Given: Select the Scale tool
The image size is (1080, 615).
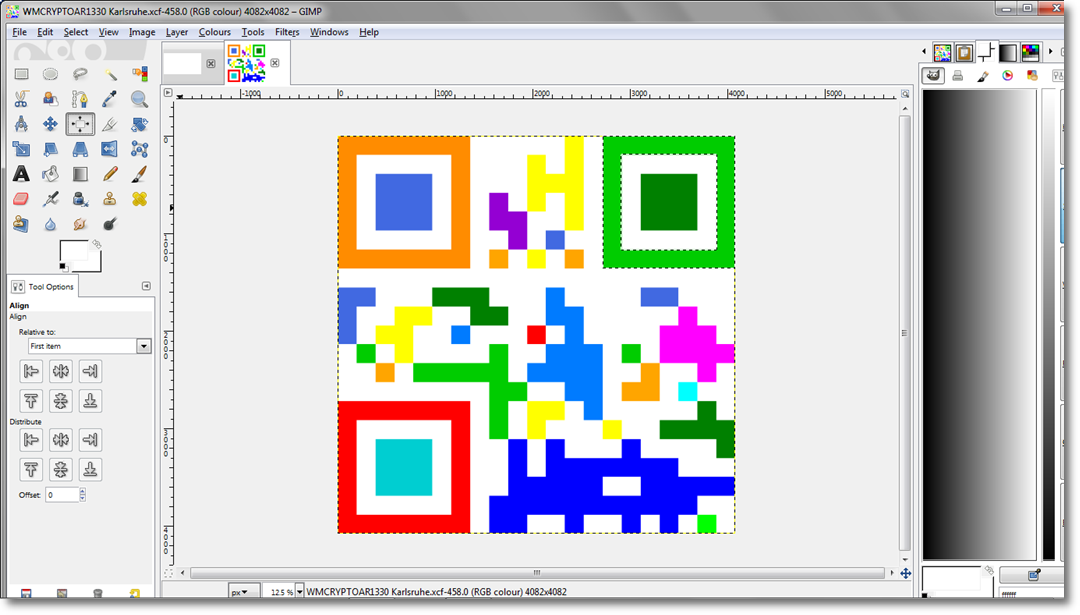Looking at the screenshot, I should [21, 149].
